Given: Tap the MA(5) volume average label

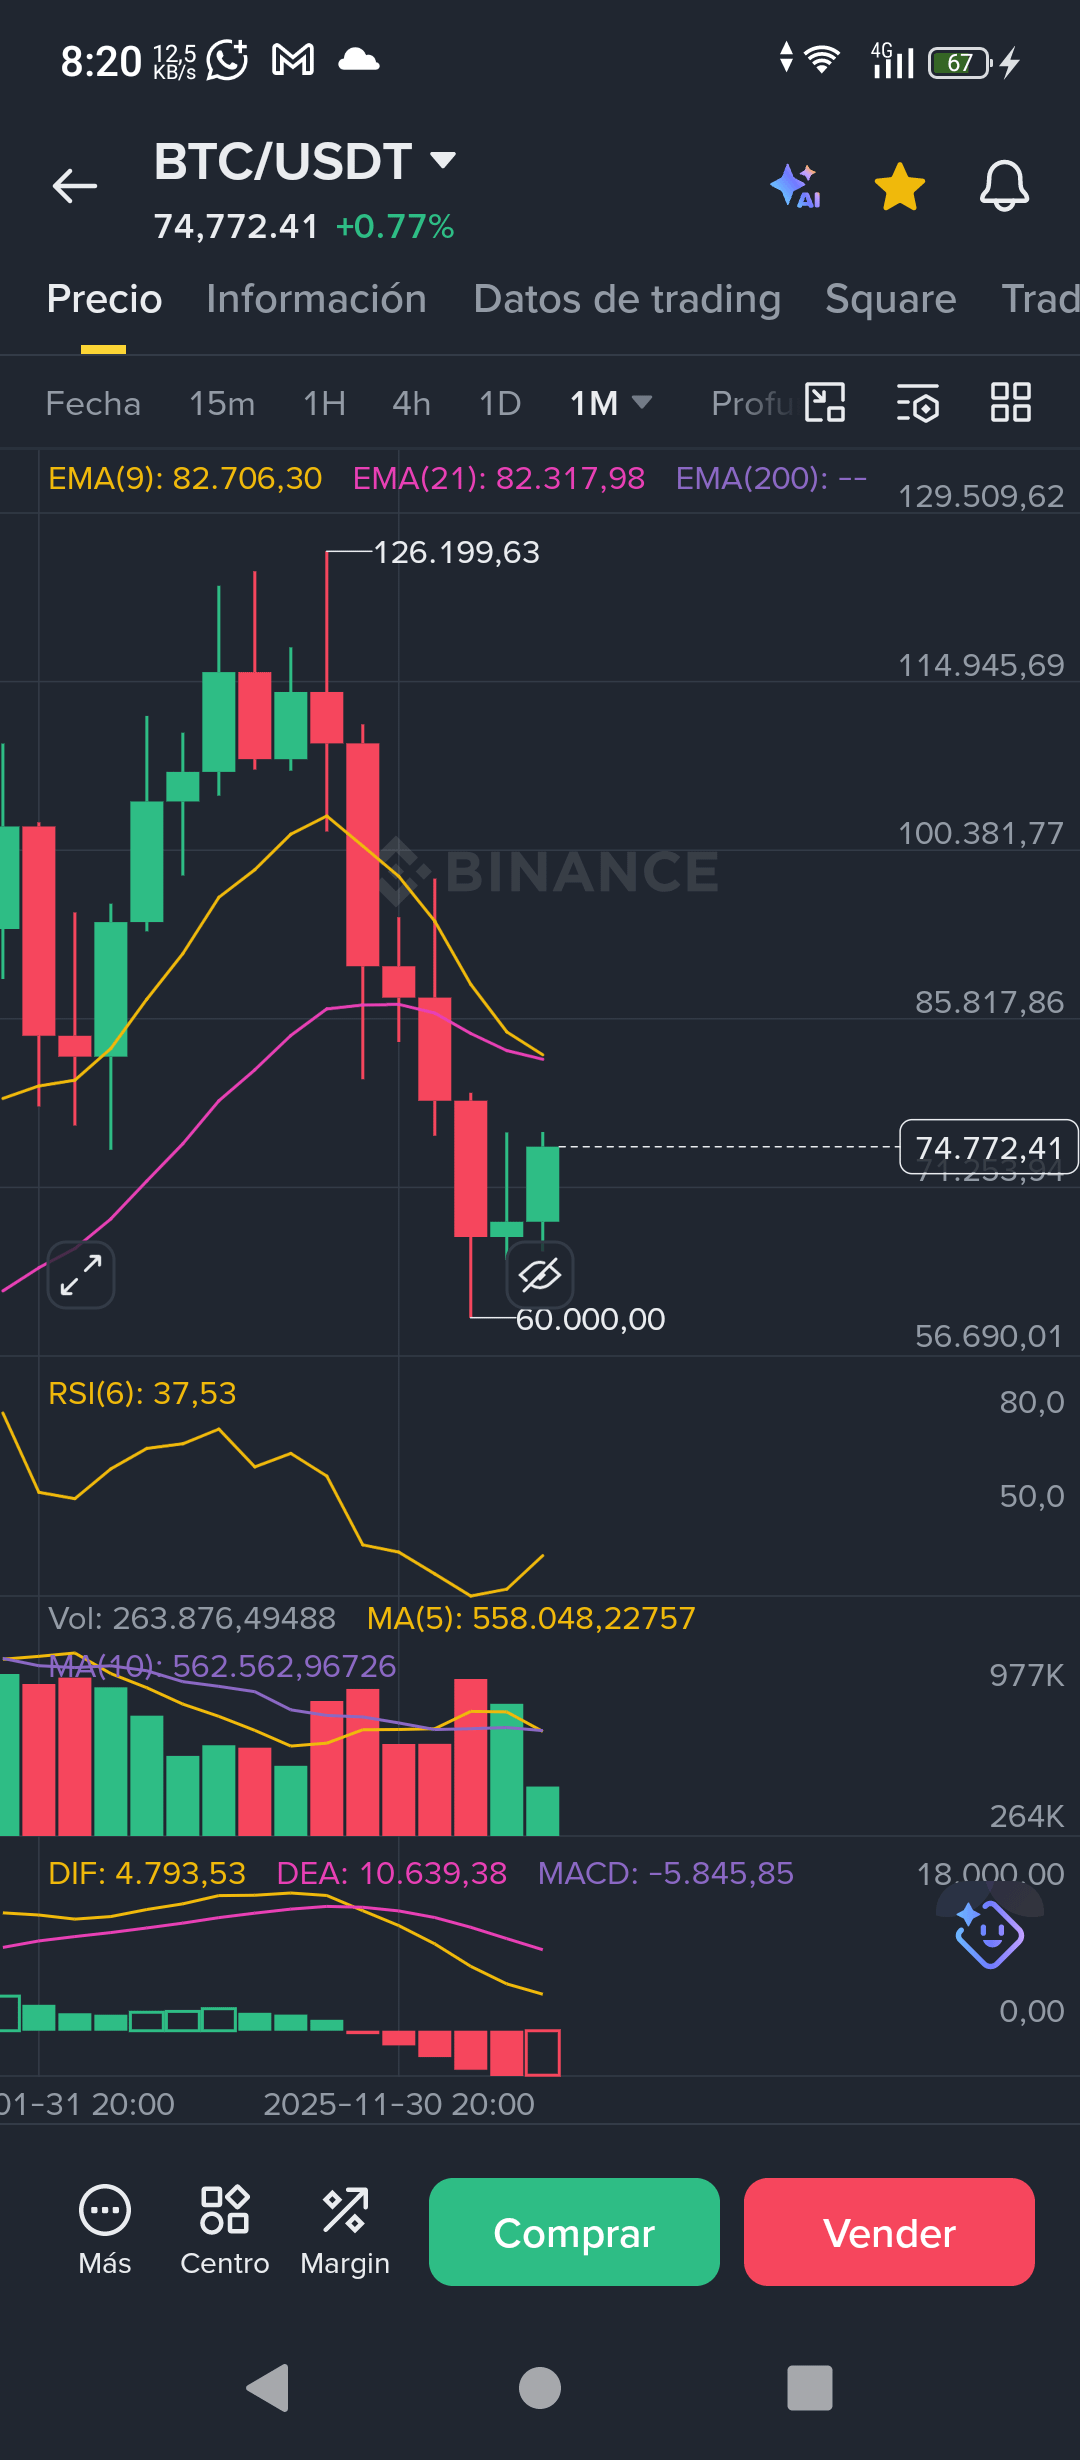Looking at the screenshot, I should (531, 1618).
